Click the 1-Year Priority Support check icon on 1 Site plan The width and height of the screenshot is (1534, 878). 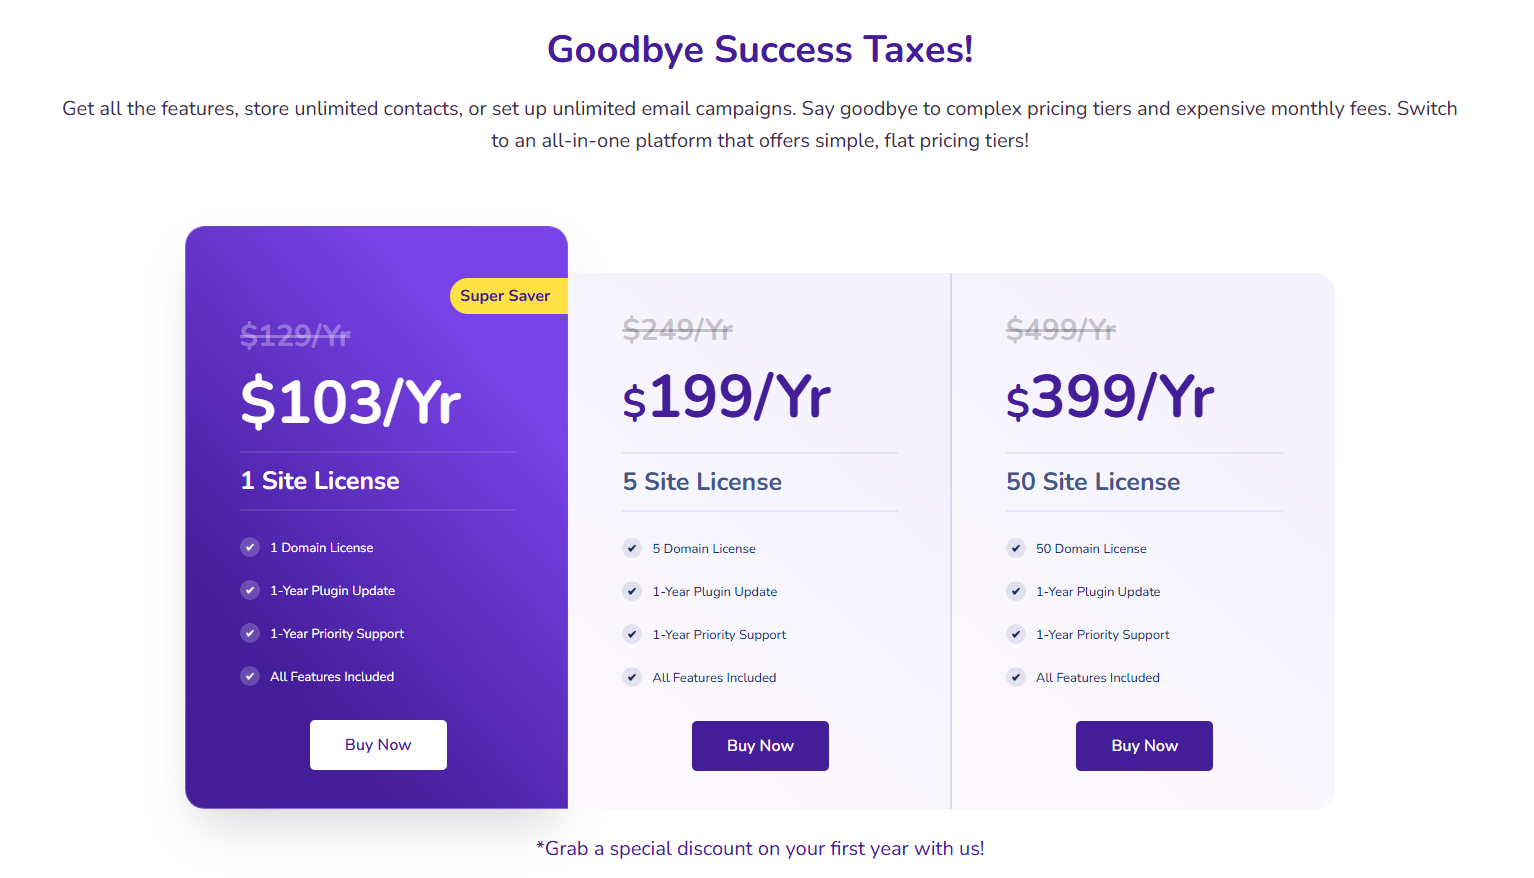(x=250, y=633)
